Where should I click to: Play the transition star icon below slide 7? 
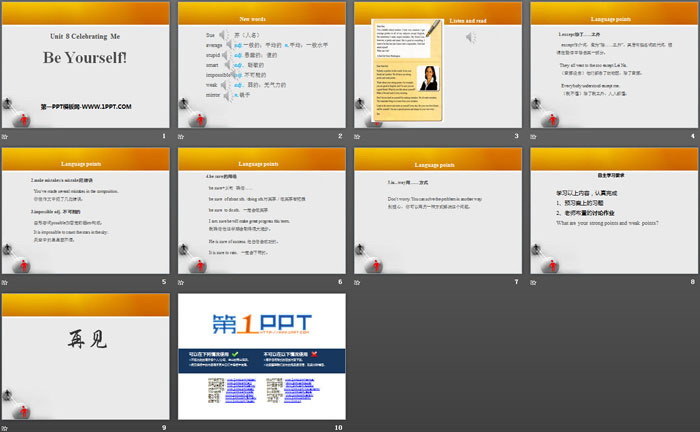[x=358, y=282]
